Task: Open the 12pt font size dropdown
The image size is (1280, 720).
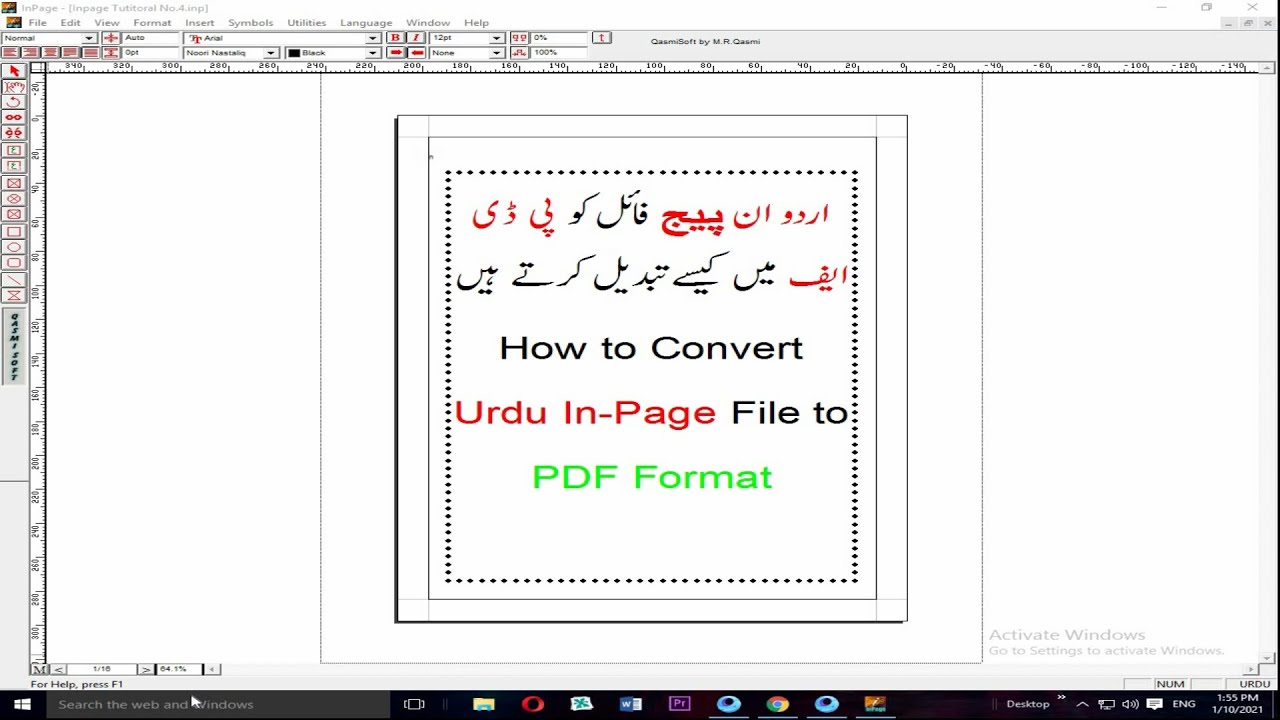Action: (x=496, y=38)
